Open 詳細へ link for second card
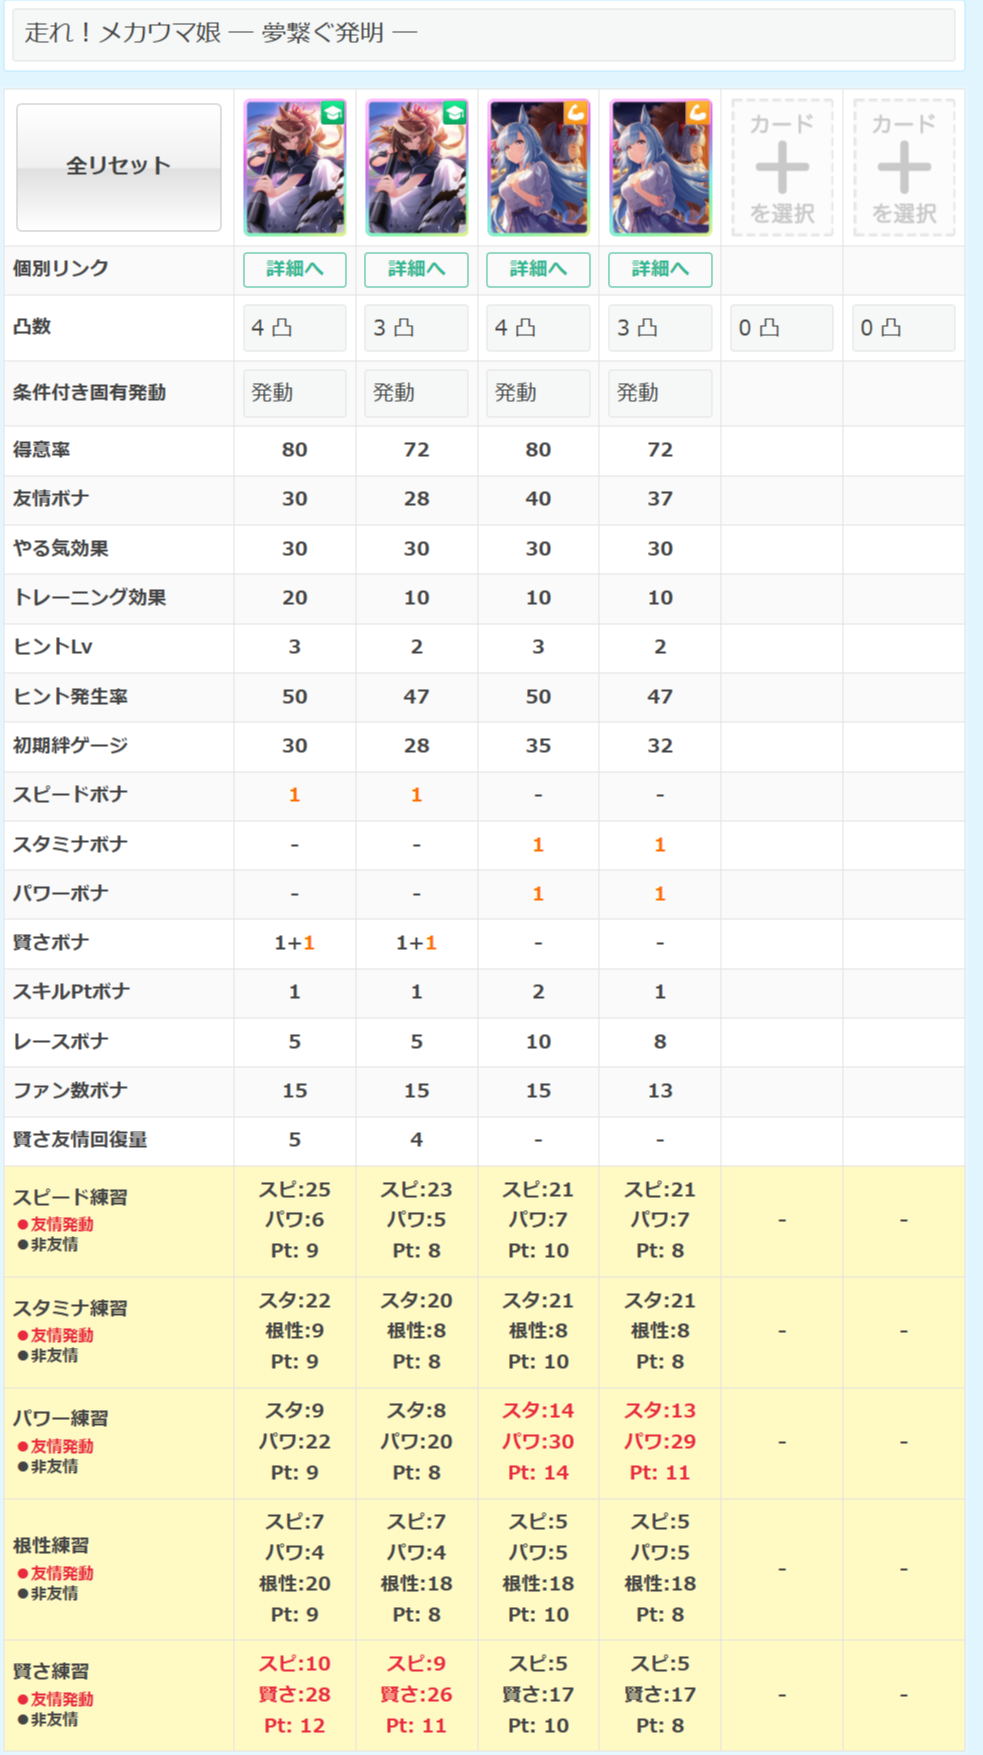This screenshot has width=983, height=1755. click(417, 269)
